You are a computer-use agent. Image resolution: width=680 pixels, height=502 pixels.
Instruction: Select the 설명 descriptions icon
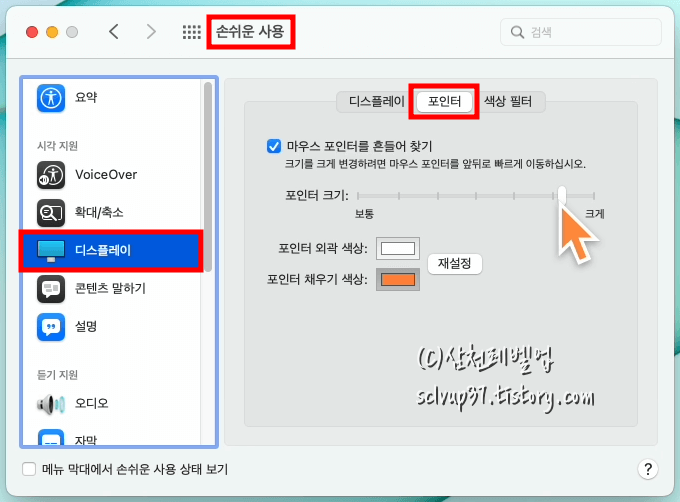pyautogui.click(x=51, y=327)
